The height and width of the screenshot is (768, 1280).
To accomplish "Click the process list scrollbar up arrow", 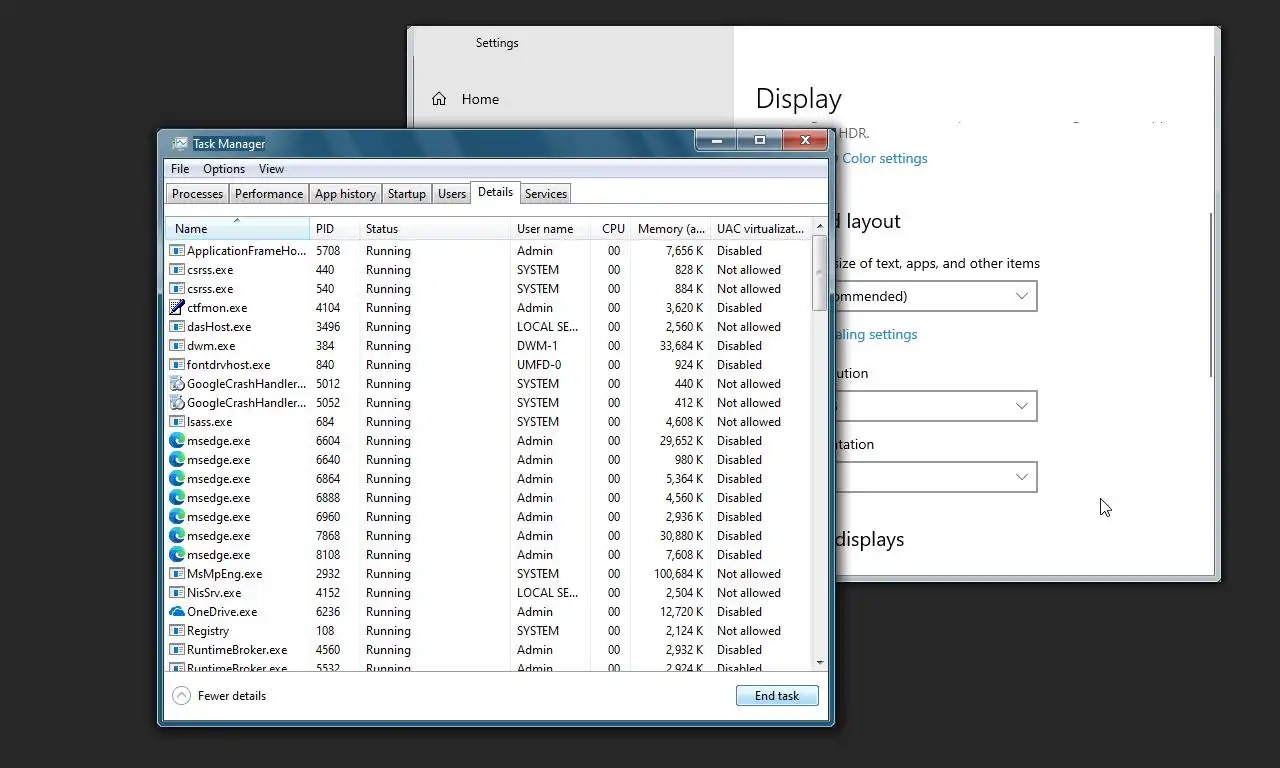I will 820,227.
